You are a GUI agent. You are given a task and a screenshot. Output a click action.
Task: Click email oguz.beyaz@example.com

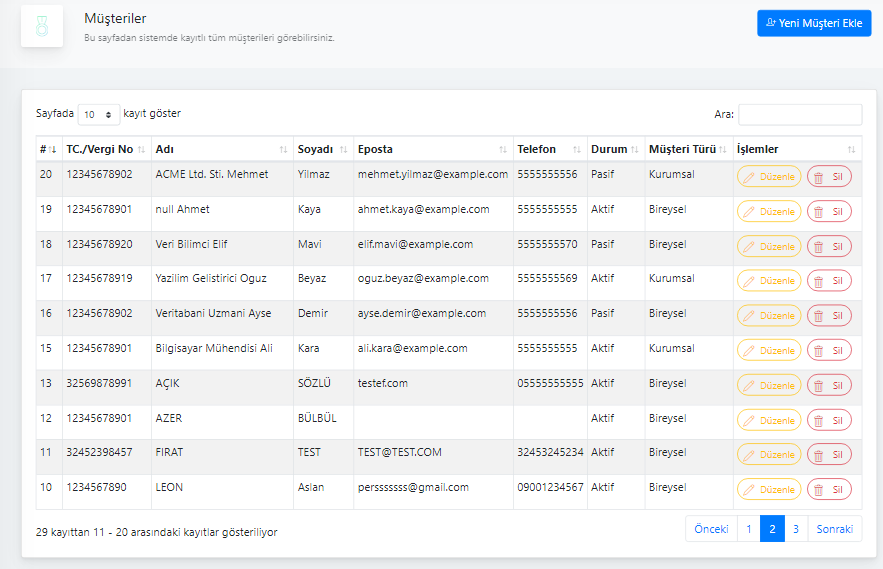(423, 278)
